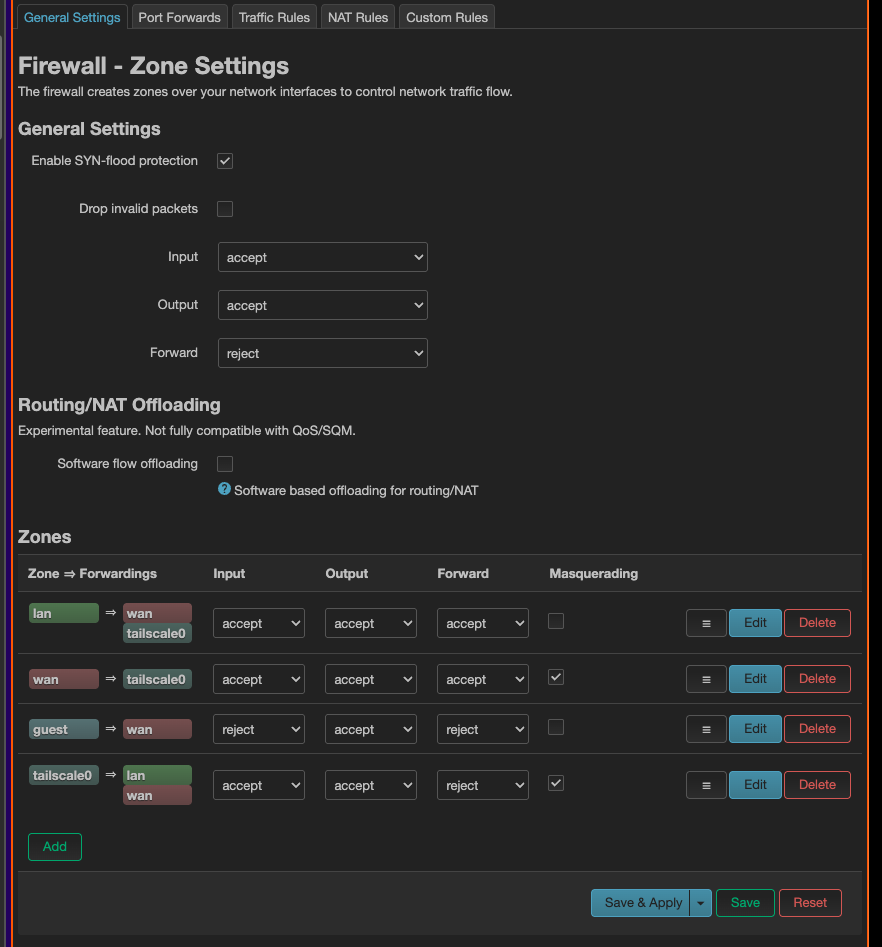This screenshot has width=882, height=947.
Task: Click the drag handle icon for tailscale0 zone
Action: point(706,785)
